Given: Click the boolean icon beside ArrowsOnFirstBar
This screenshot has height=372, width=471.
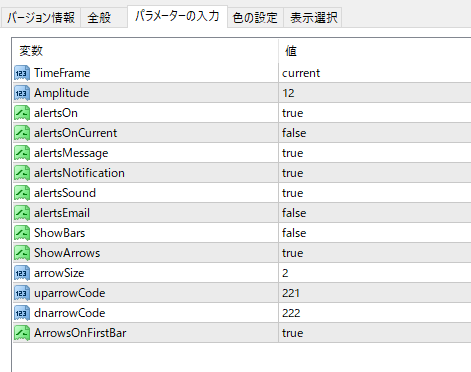Looking at the screenshot, I should pos(22,333).
